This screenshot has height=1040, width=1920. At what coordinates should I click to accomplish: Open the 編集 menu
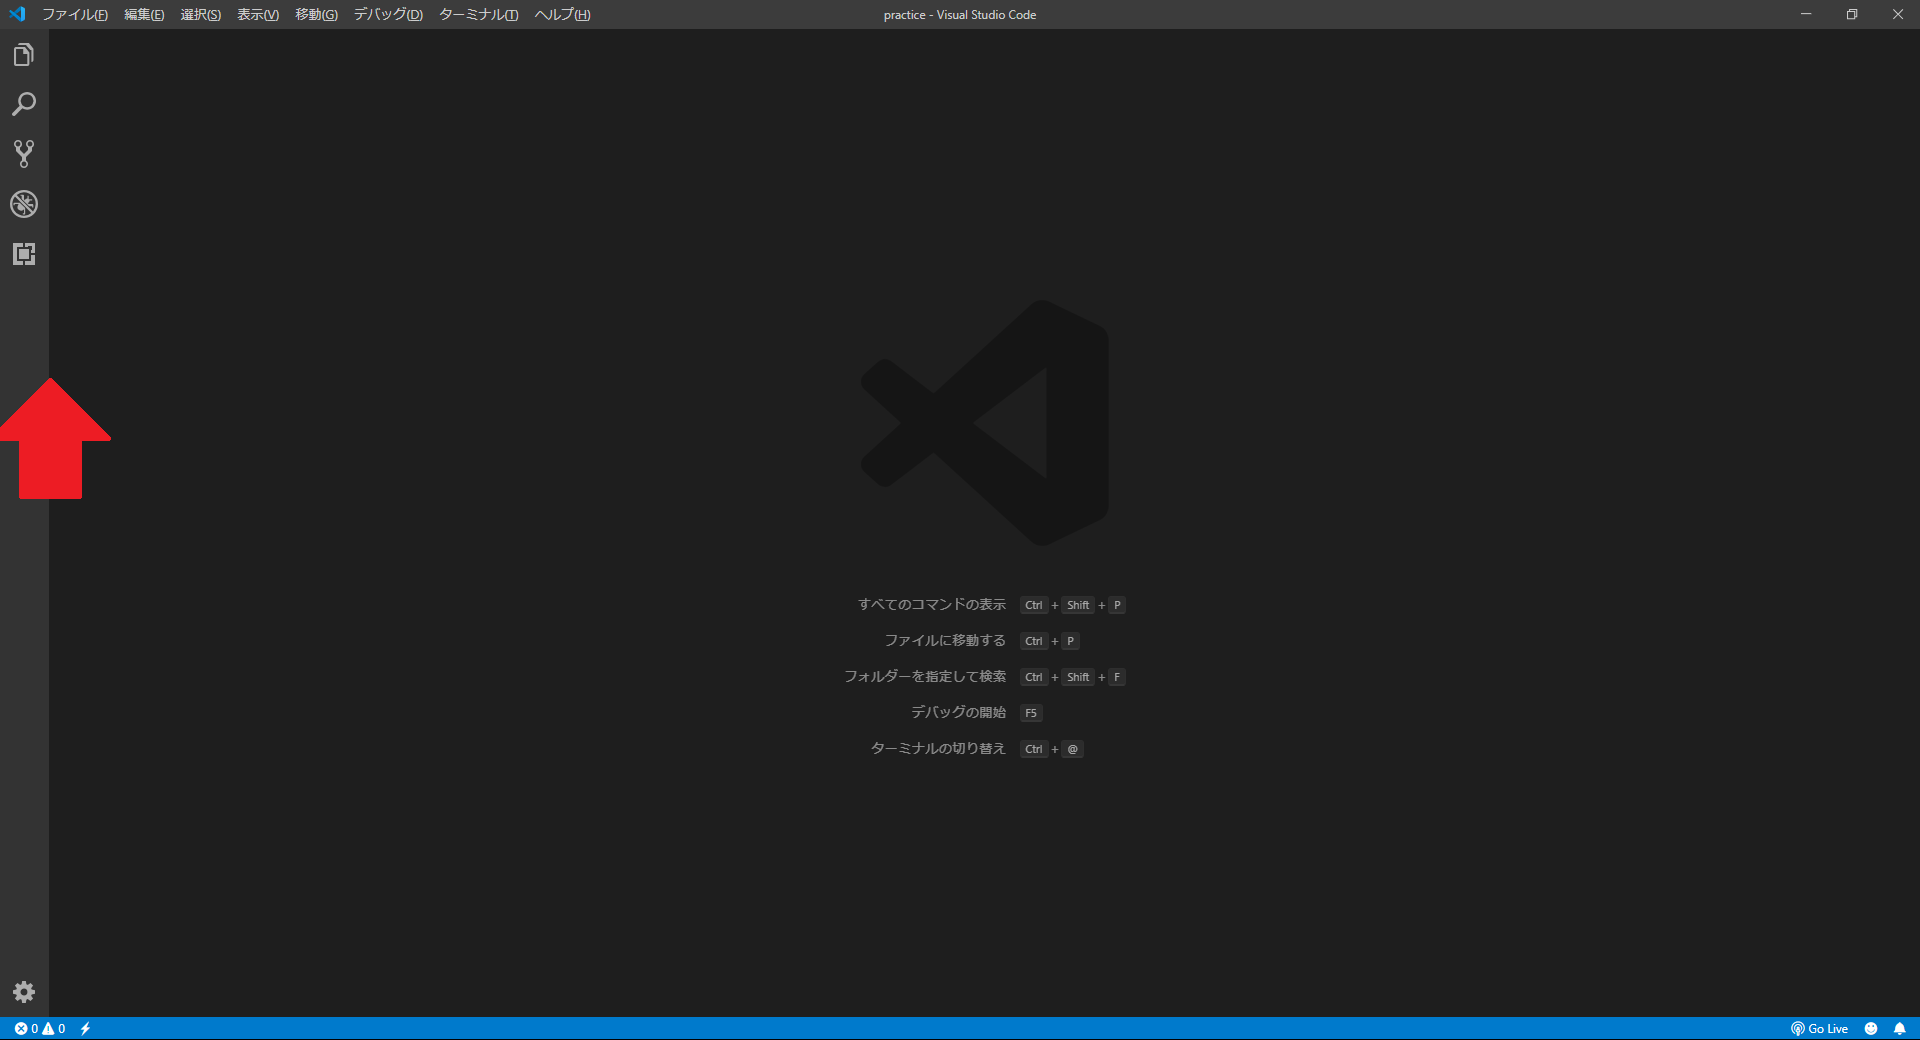point(143,14)
